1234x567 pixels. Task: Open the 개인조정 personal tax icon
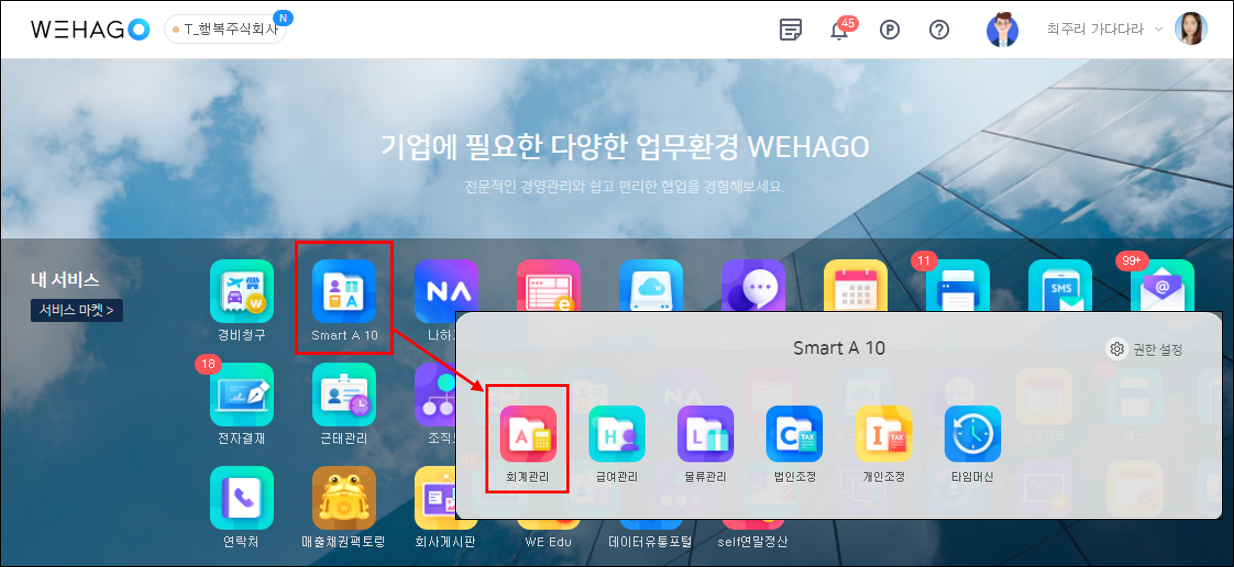click(883, 433)
